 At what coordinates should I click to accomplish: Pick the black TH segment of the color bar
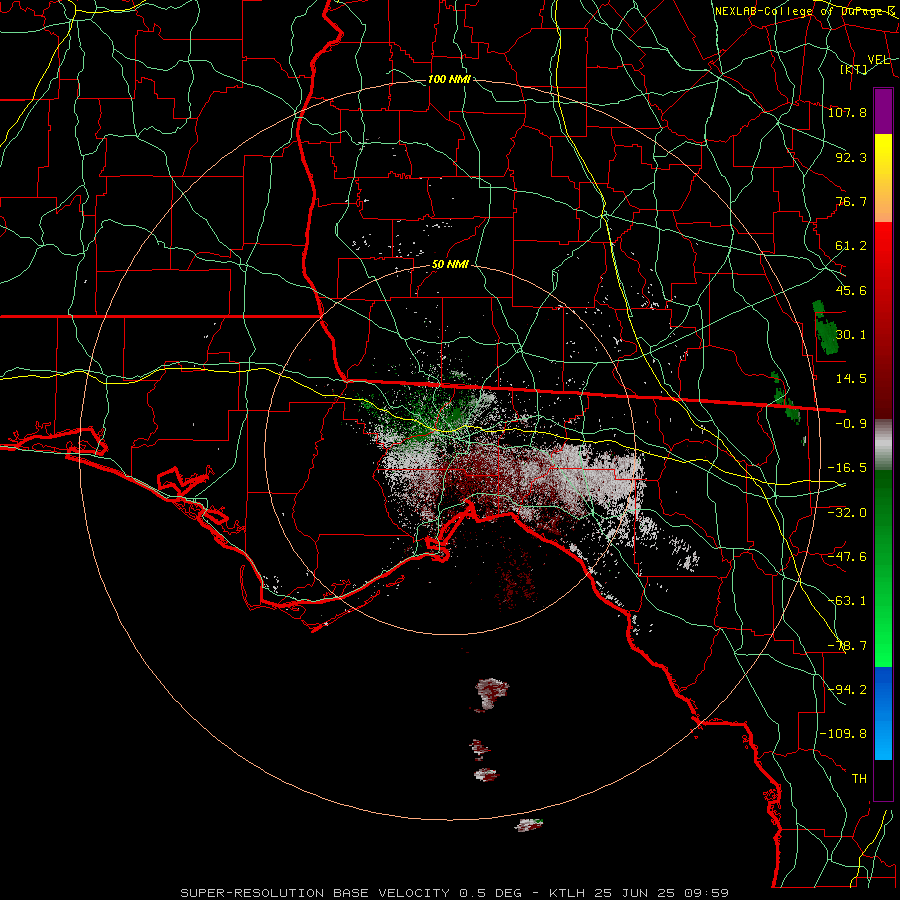coord(883,779)
